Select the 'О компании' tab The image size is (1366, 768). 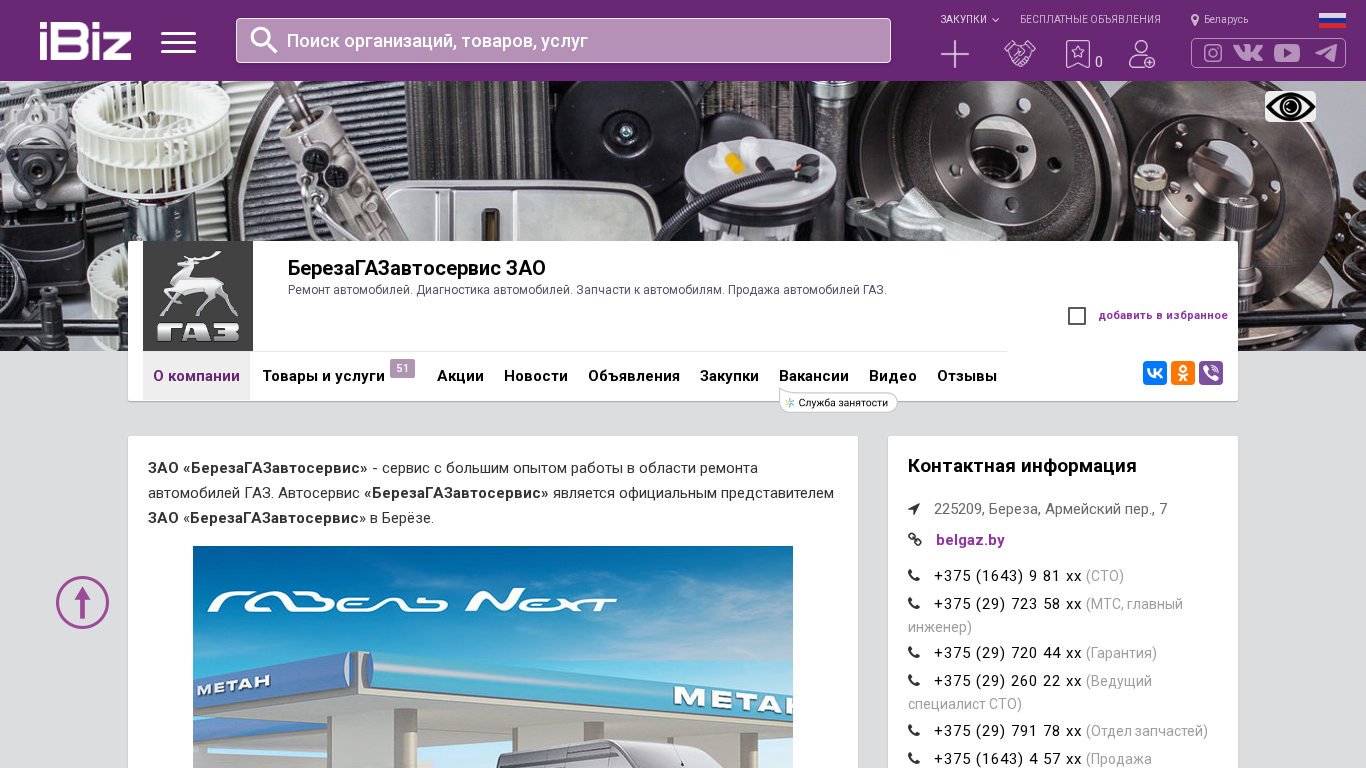(x=196, y=376)
